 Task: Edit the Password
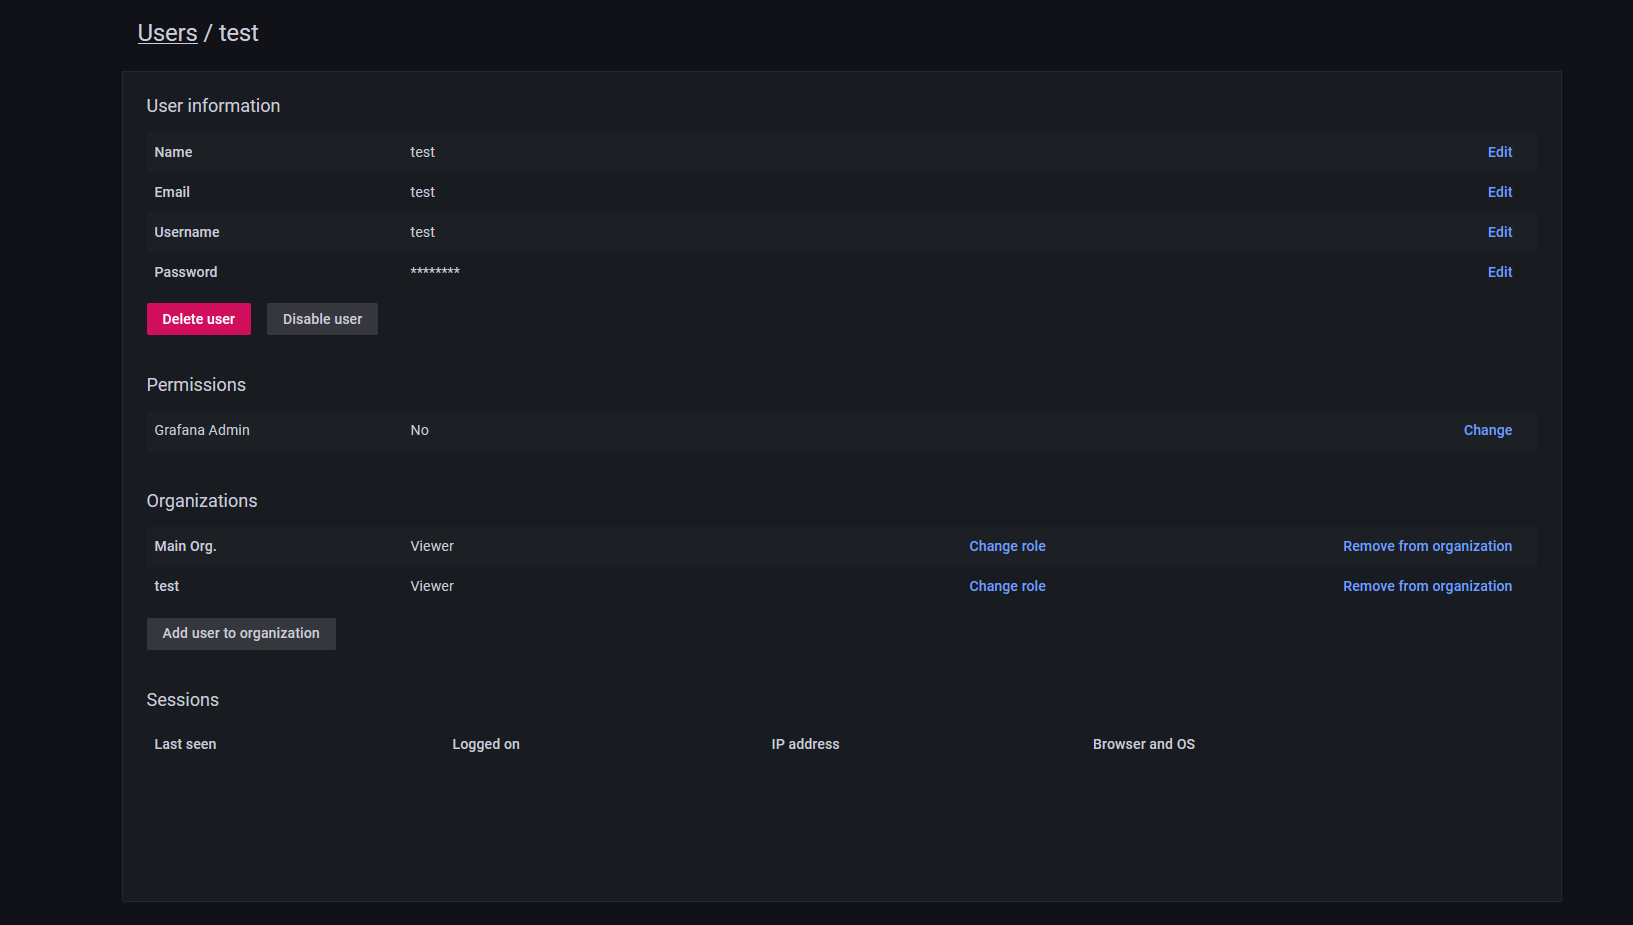pyautogui.click(x=1499, y=272)
